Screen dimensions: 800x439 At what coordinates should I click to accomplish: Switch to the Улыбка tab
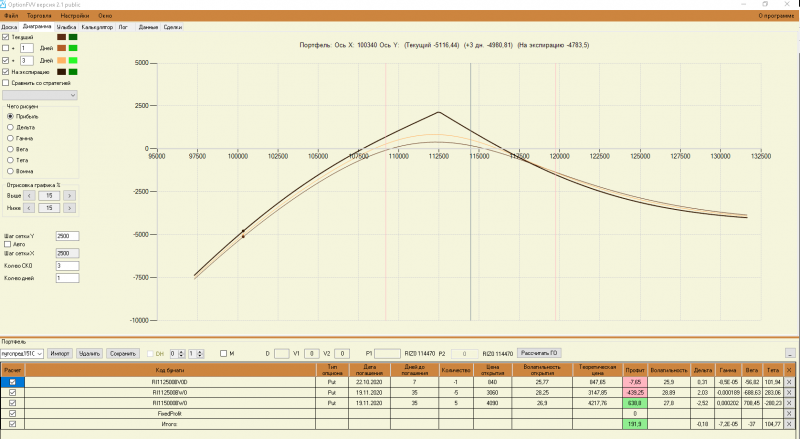pos(66,27)
